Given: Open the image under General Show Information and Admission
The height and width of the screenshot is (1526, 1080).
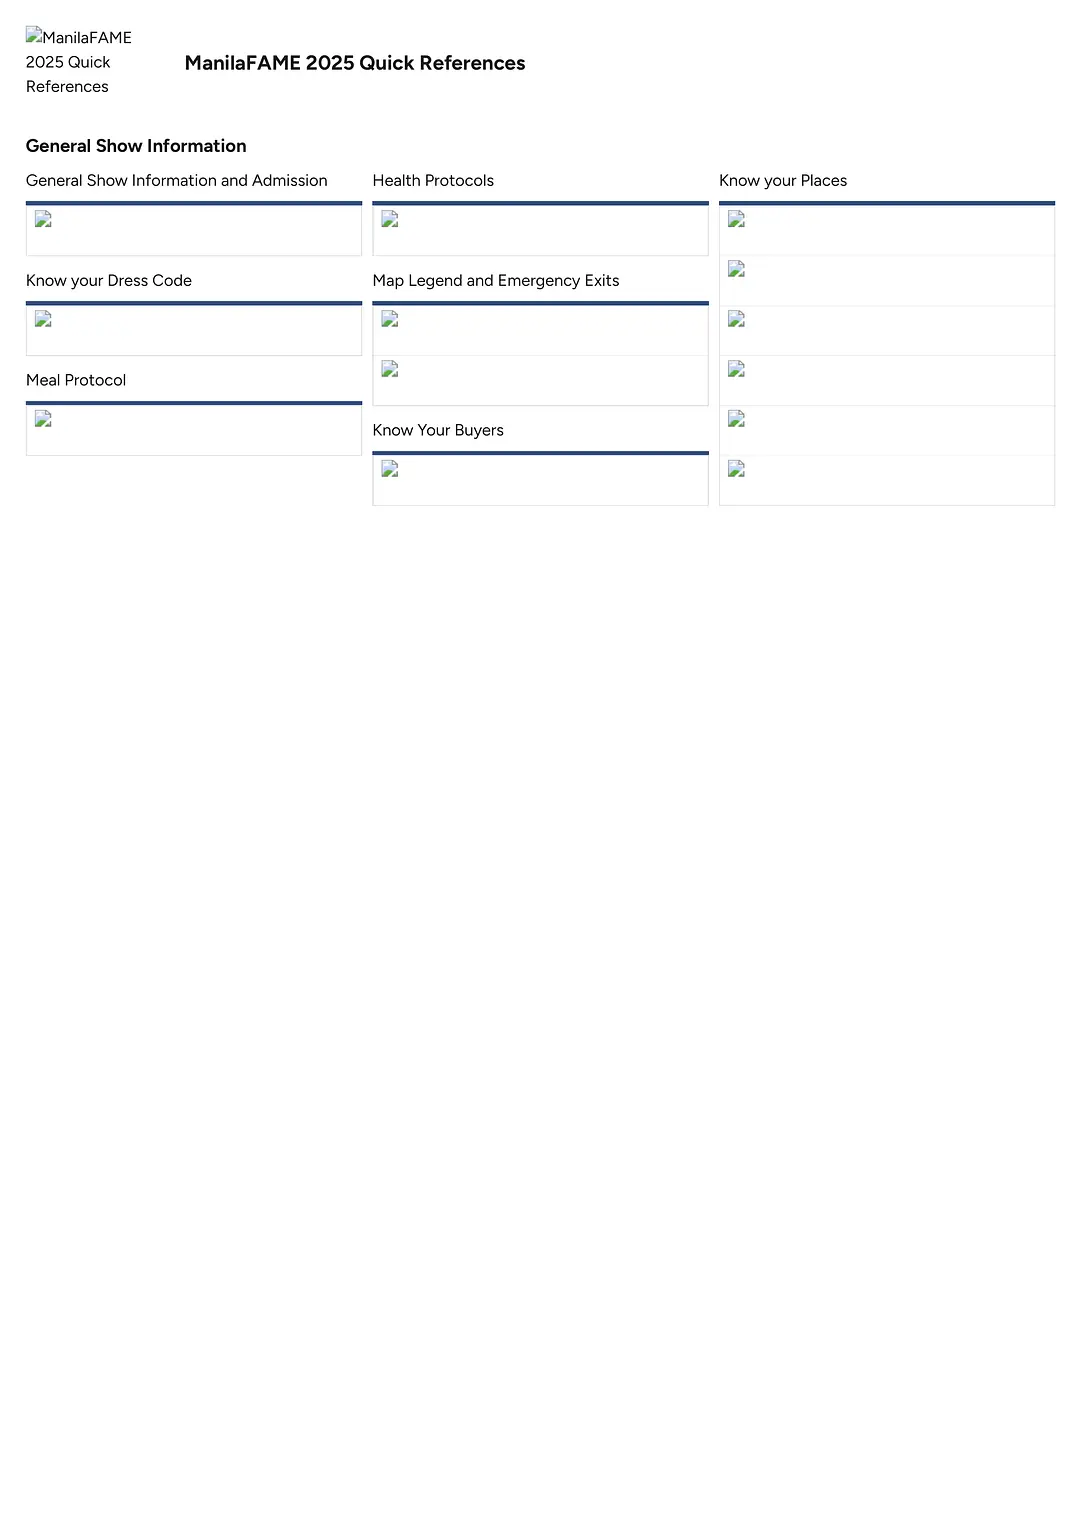Looking at the screenshot, I should [43, 220].
